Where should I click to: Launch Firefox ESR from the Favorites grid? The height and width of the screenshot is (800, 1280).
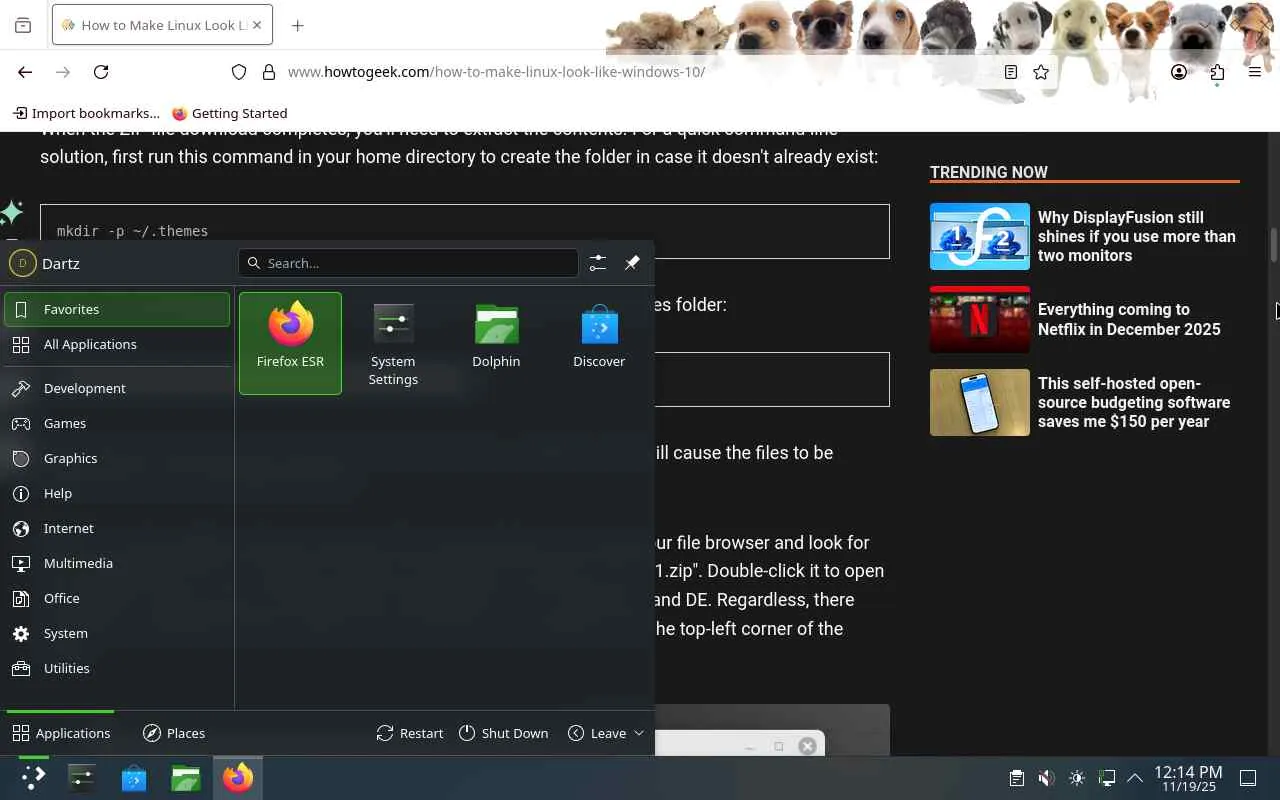click(290, 343)
